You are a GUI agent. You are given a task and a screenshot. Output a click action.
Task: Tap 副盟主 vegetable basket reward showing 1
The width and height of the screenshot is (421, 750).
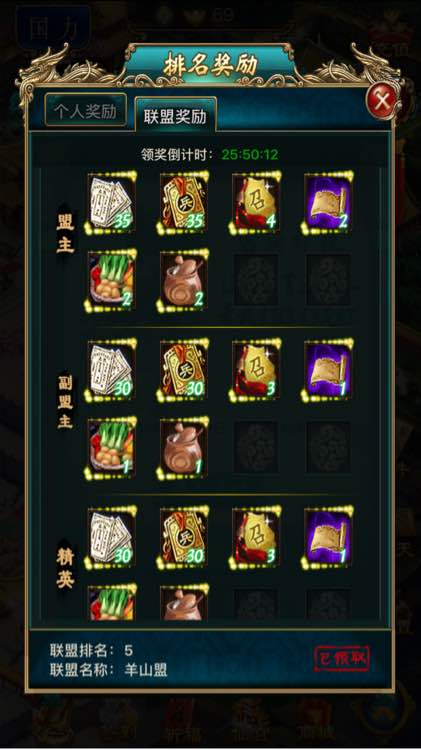click(x=111, y=448)
